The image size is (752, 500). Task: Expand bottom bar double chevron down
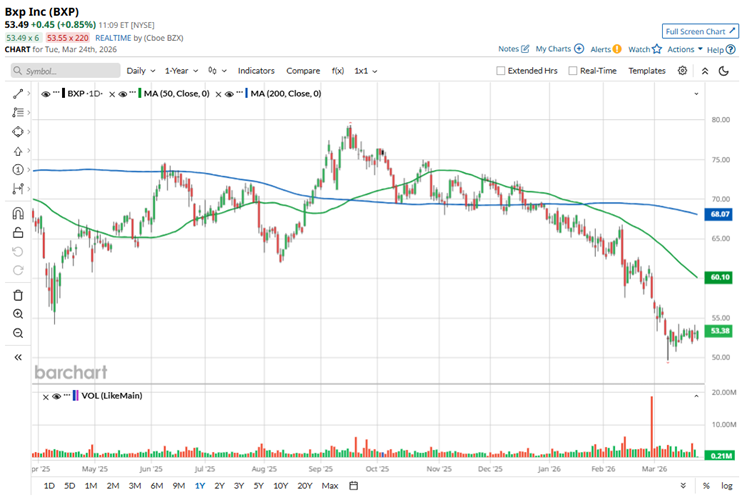point(683,486)
